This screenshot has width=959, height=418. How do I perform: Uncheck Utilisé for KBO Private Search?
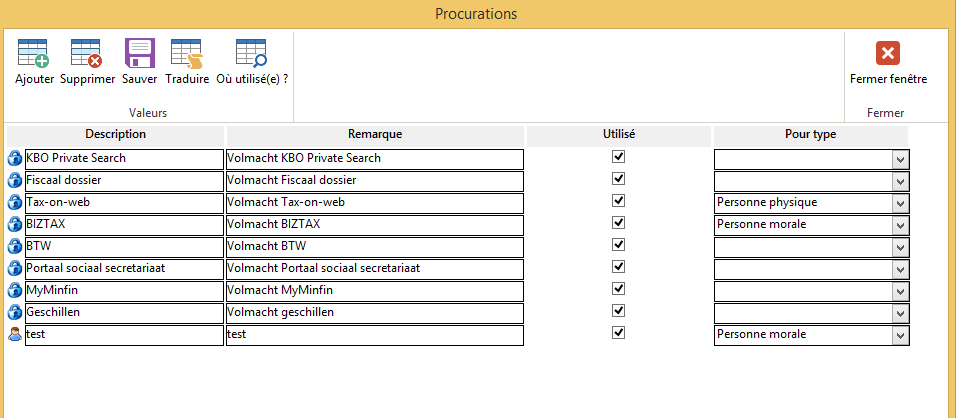[x=619, y=158]
